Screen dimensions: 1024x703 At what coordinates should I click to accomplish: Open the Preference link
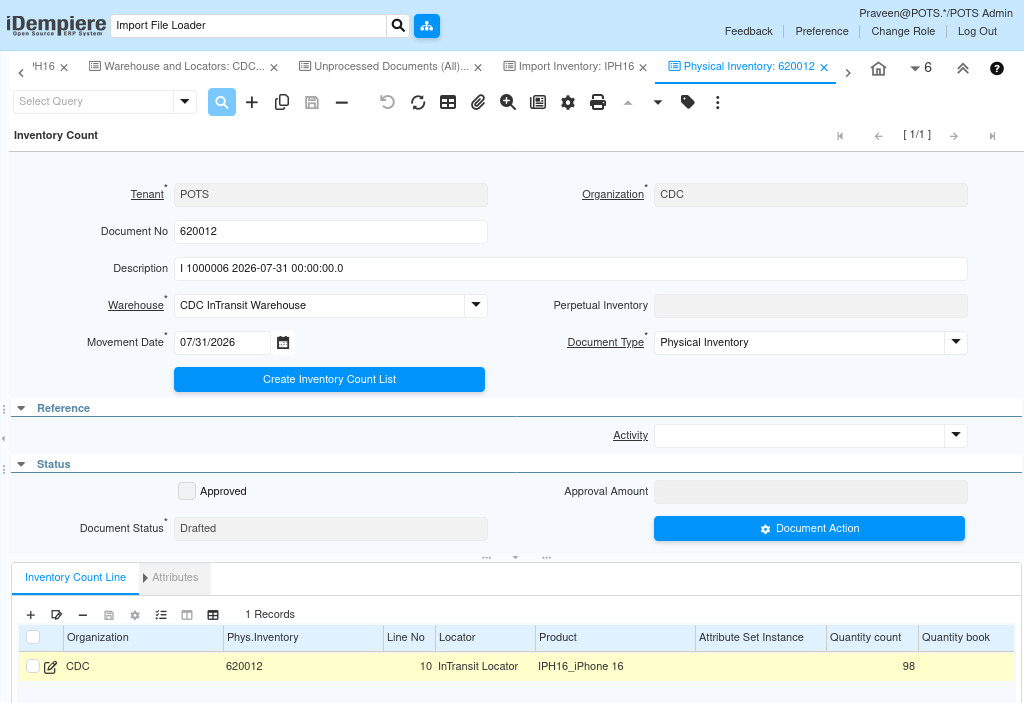pos(822,31)
